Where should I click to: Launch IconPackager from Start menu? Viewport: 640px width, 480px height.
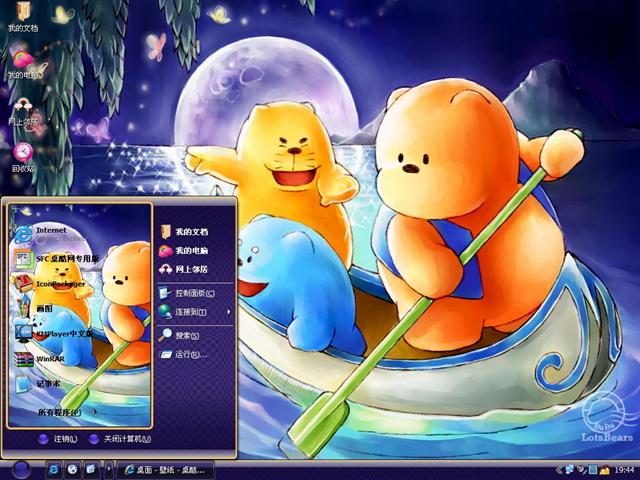(49, 283)
